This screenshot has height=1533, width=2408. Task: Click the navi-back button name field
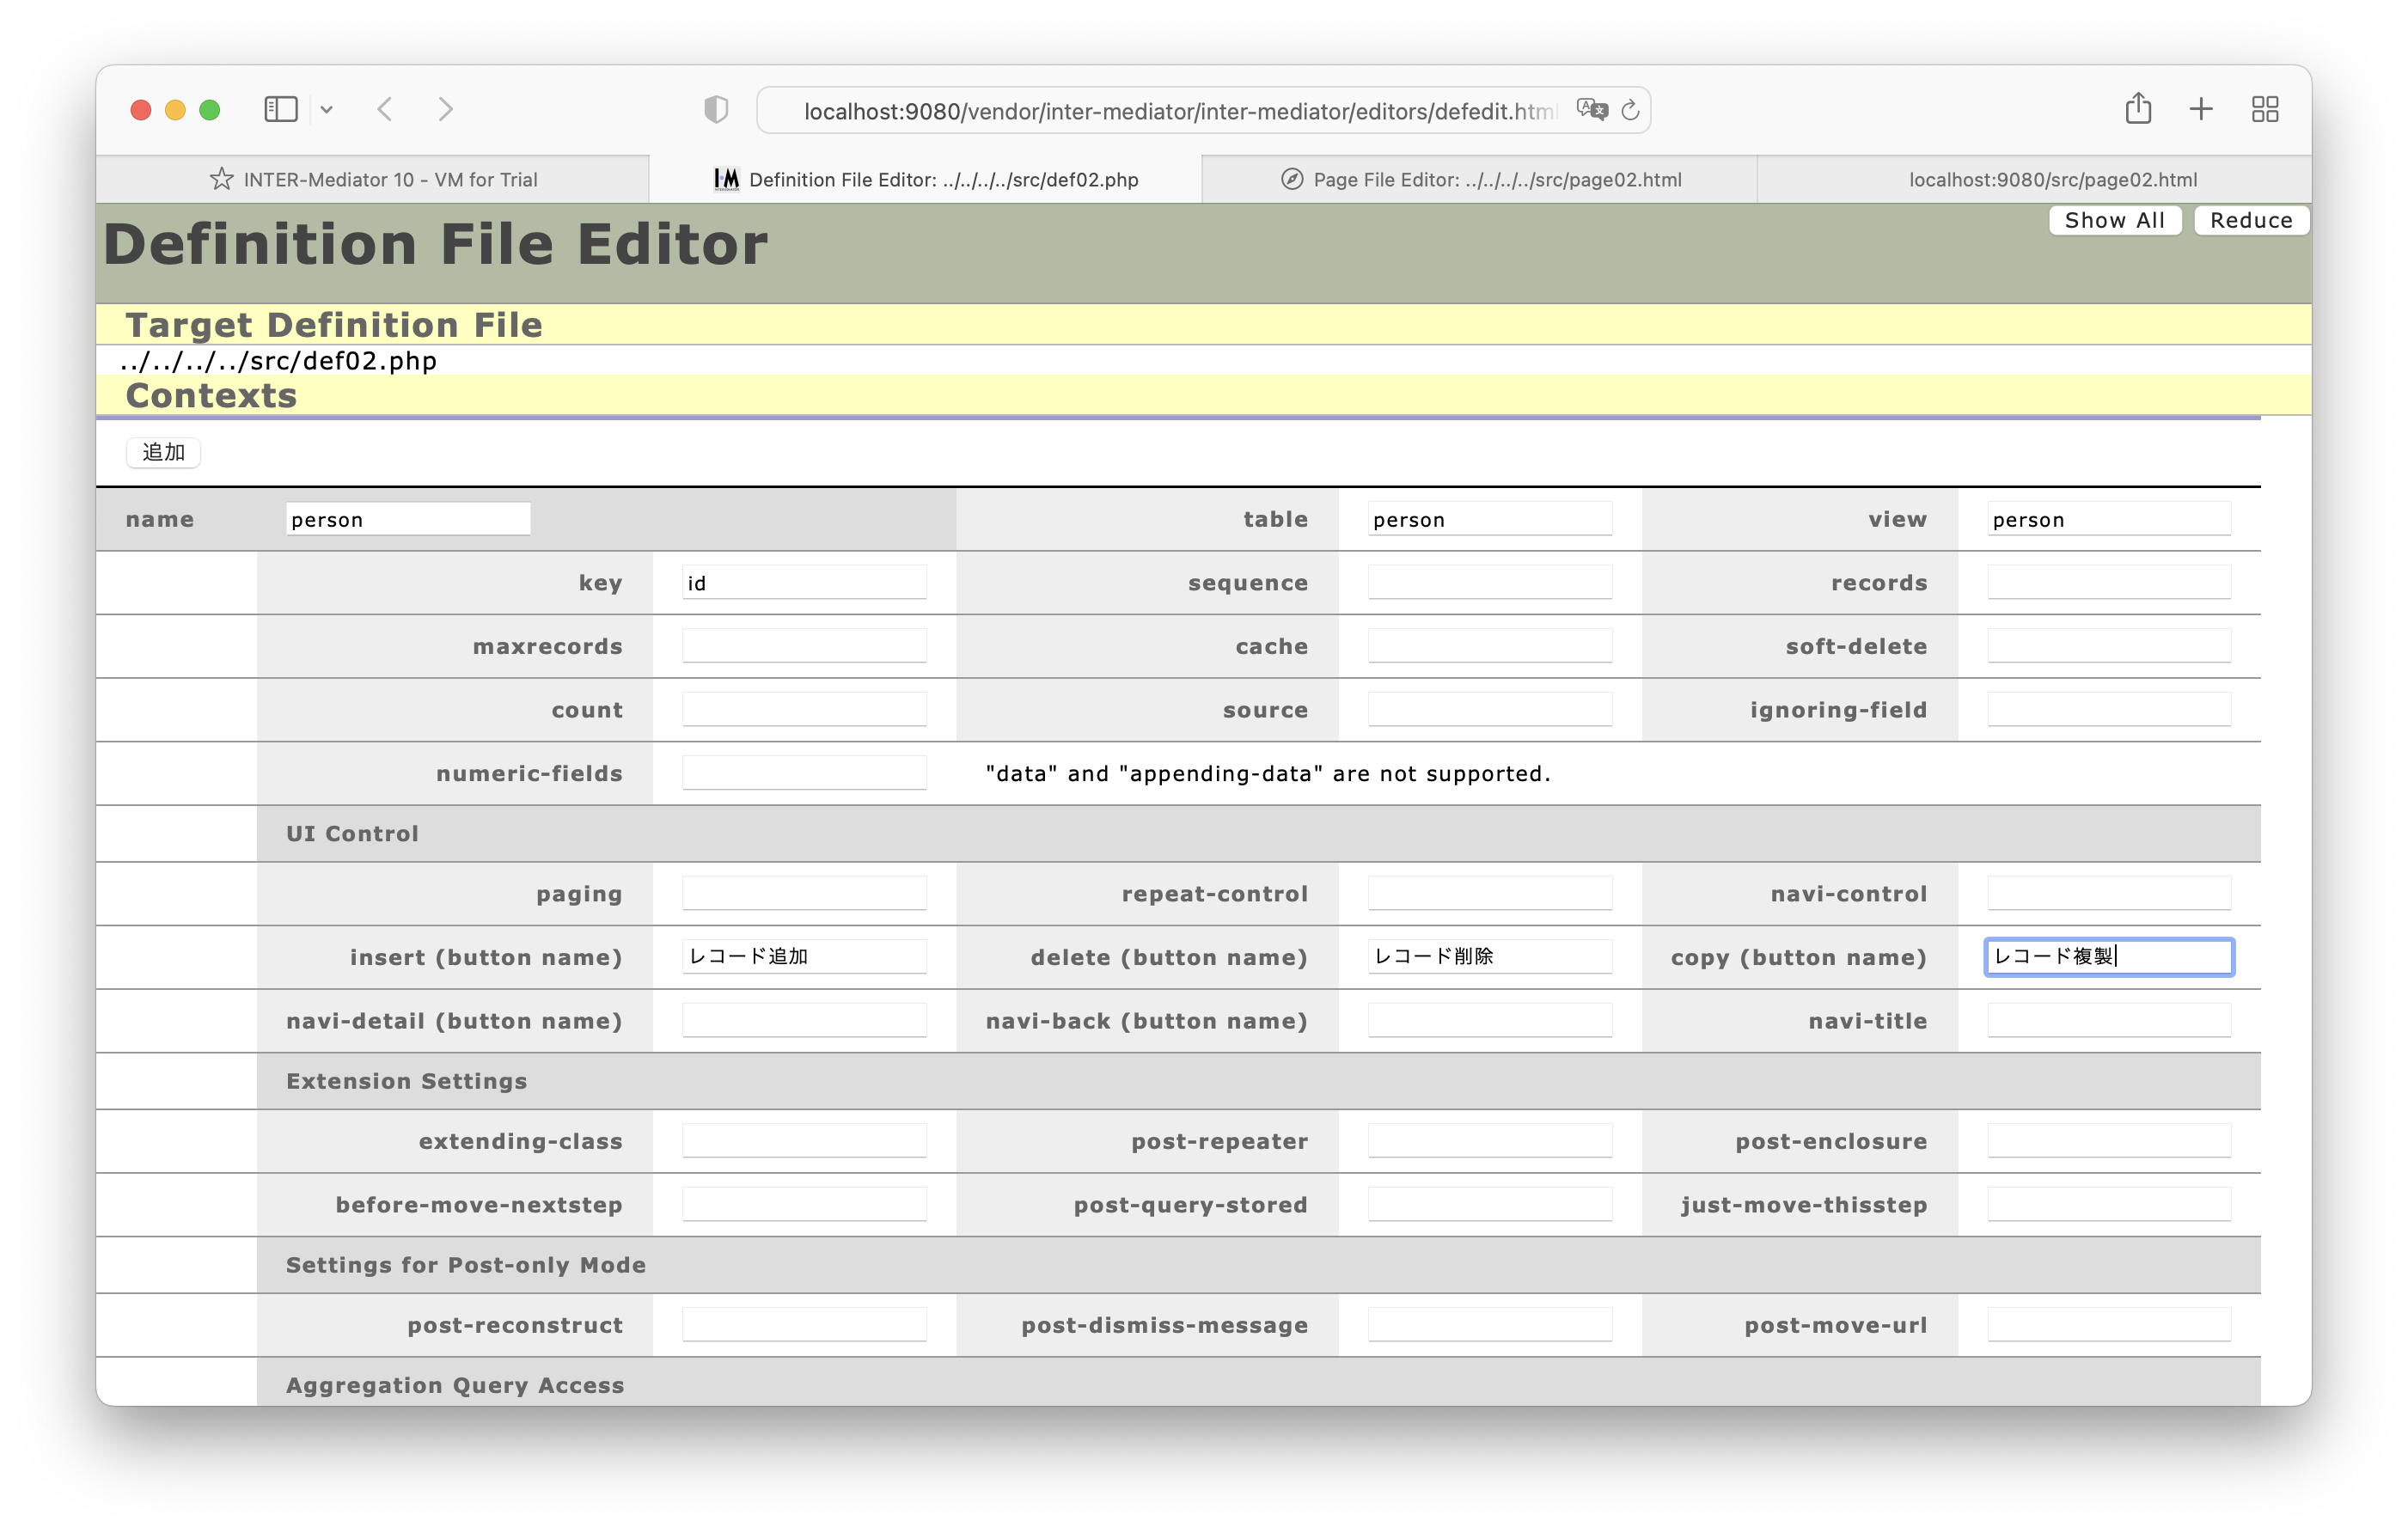[x=1490, y=1021]
